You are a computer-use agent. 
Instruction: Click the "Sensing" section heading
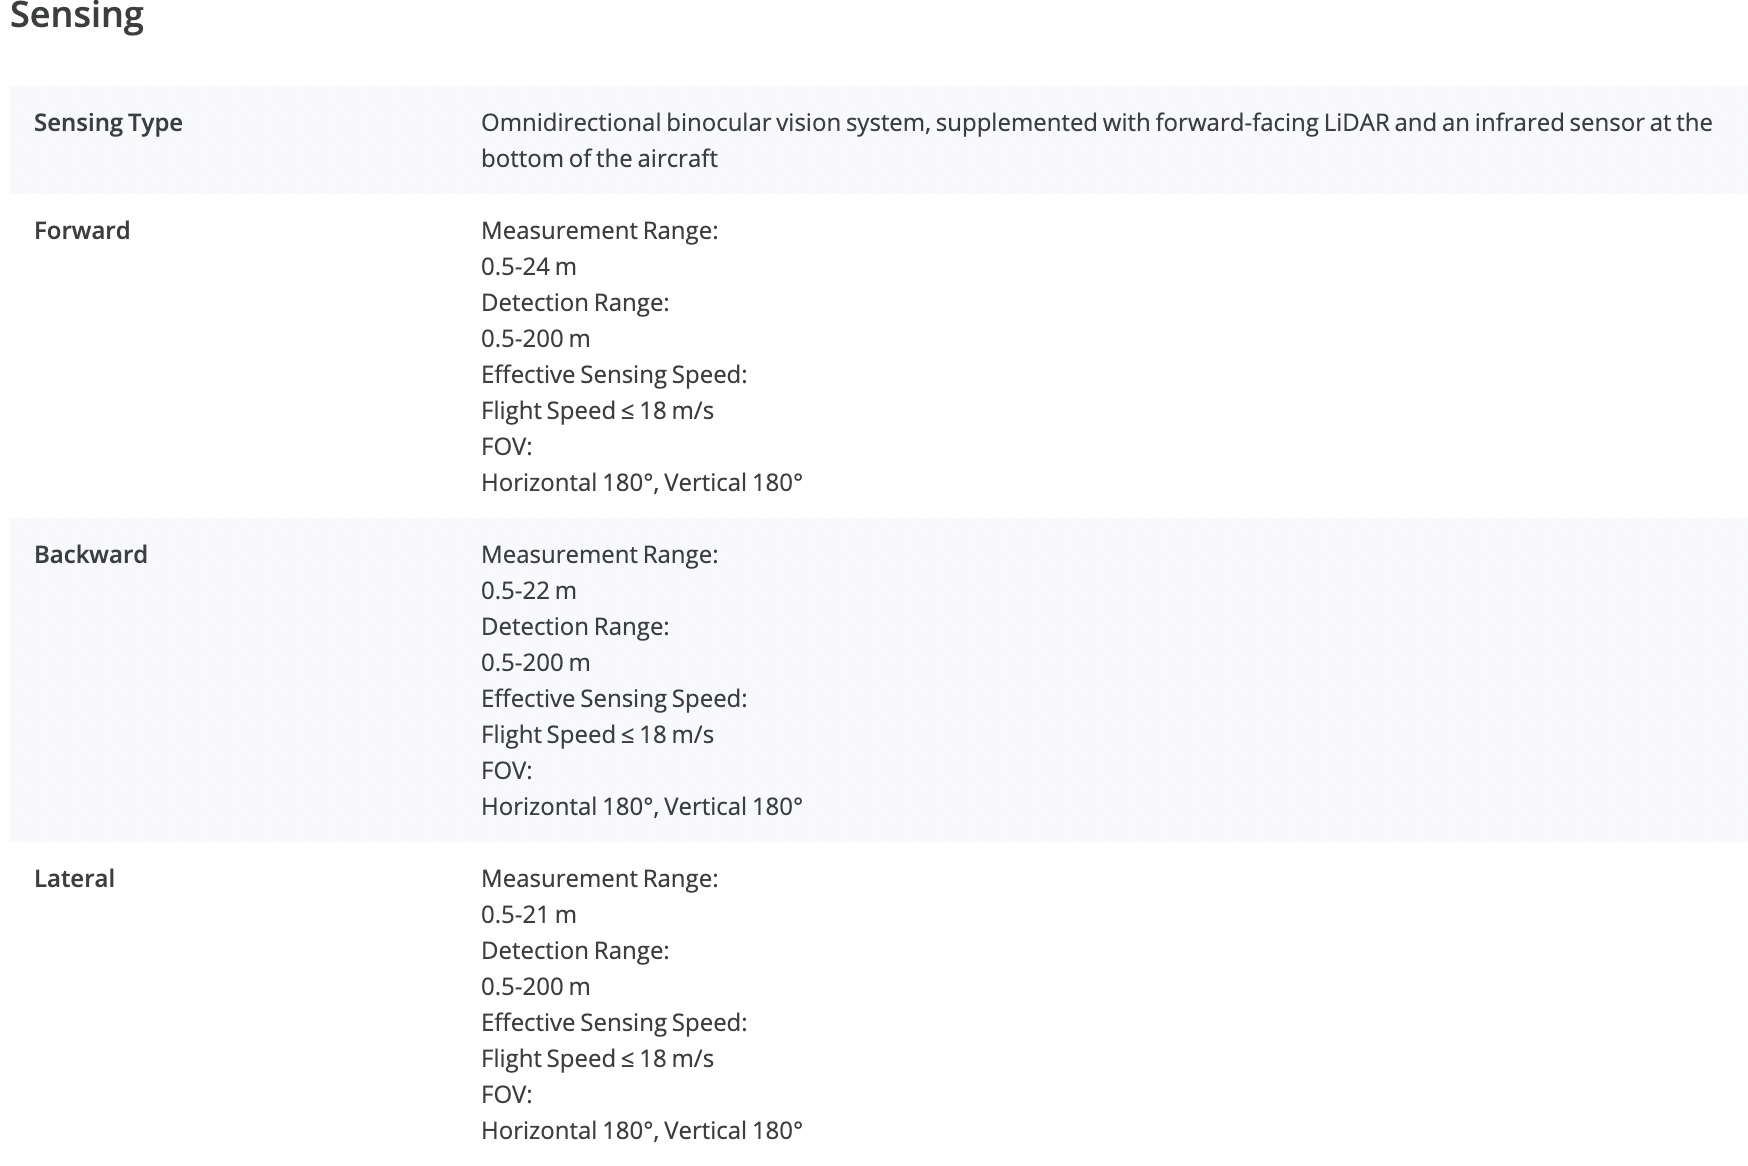(x=77, y=16)
